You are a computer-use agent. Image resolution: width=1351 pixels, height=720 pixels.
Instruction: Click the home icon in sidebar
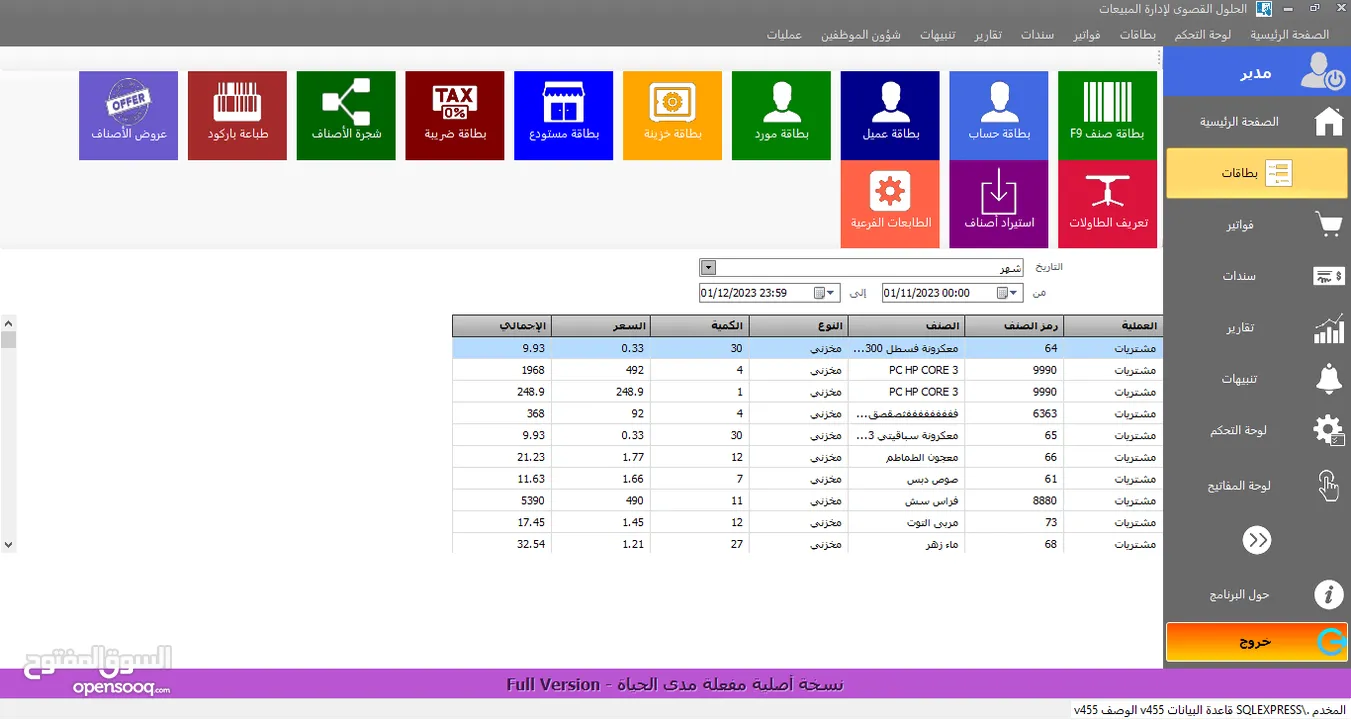pos(1328,122)
